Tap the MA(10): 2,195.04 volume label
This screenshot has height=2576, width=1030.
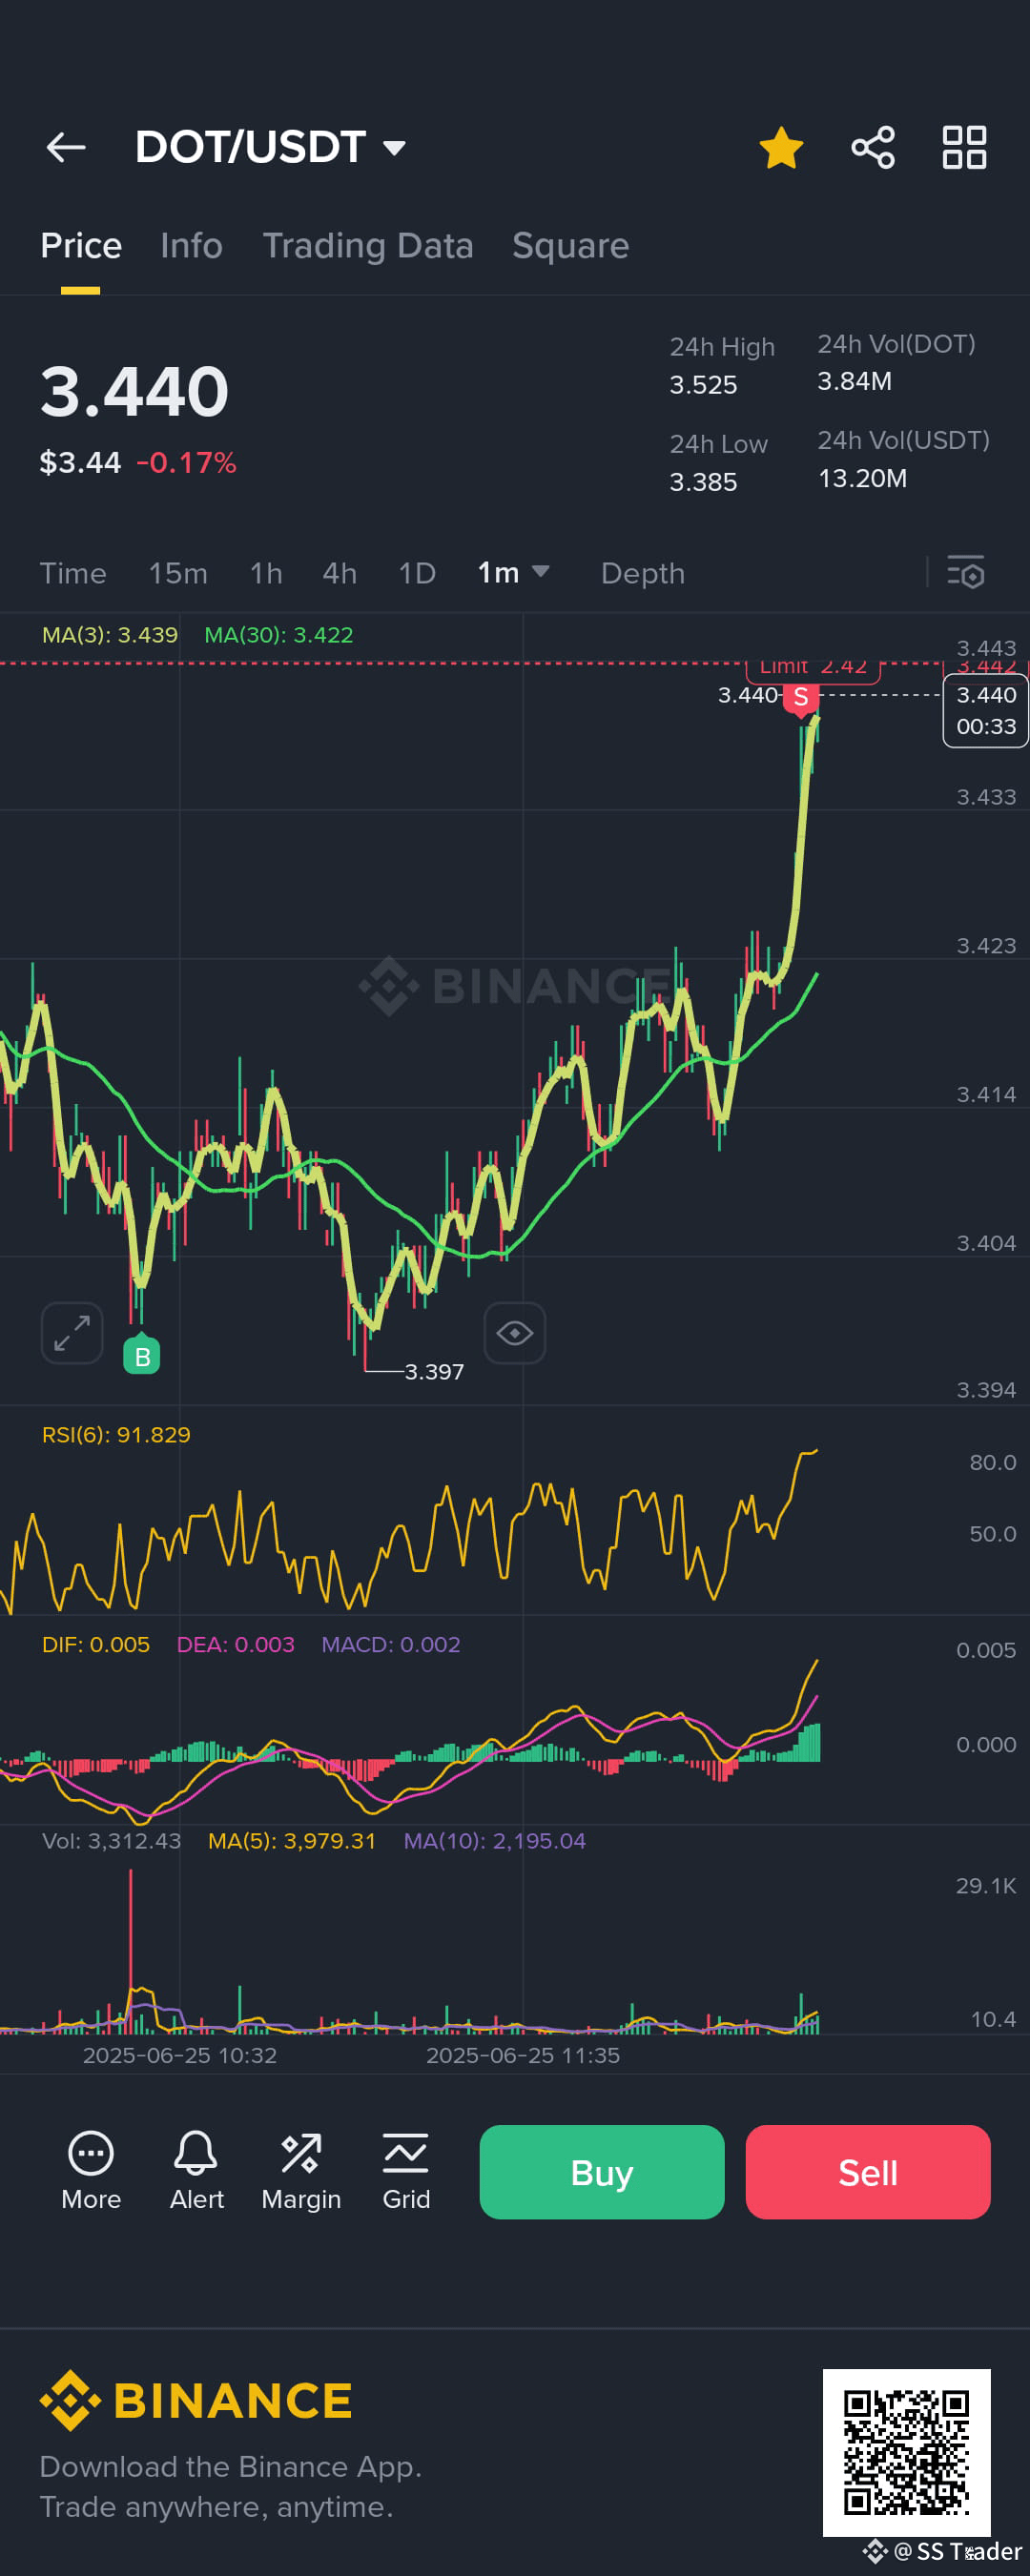click(x=495, y=1841)
